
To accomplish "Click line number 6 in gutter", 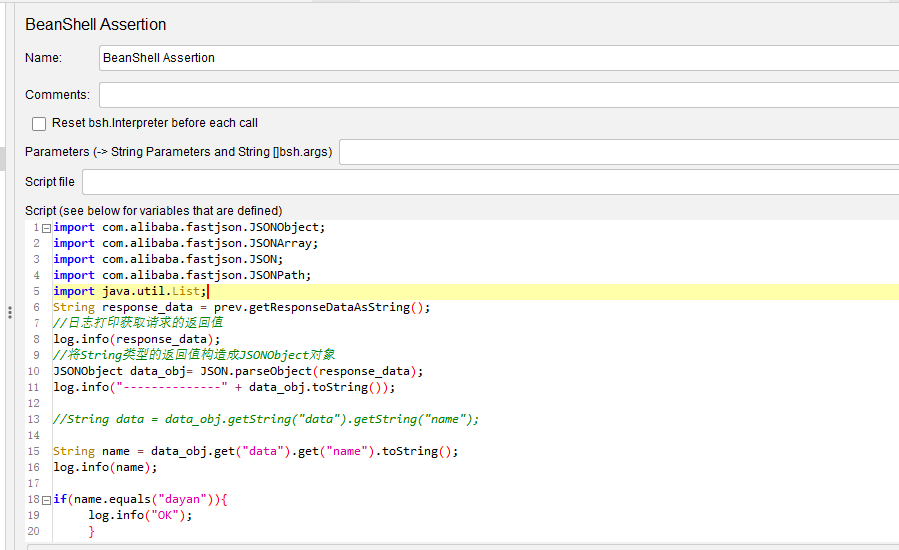I will (36, 307).
